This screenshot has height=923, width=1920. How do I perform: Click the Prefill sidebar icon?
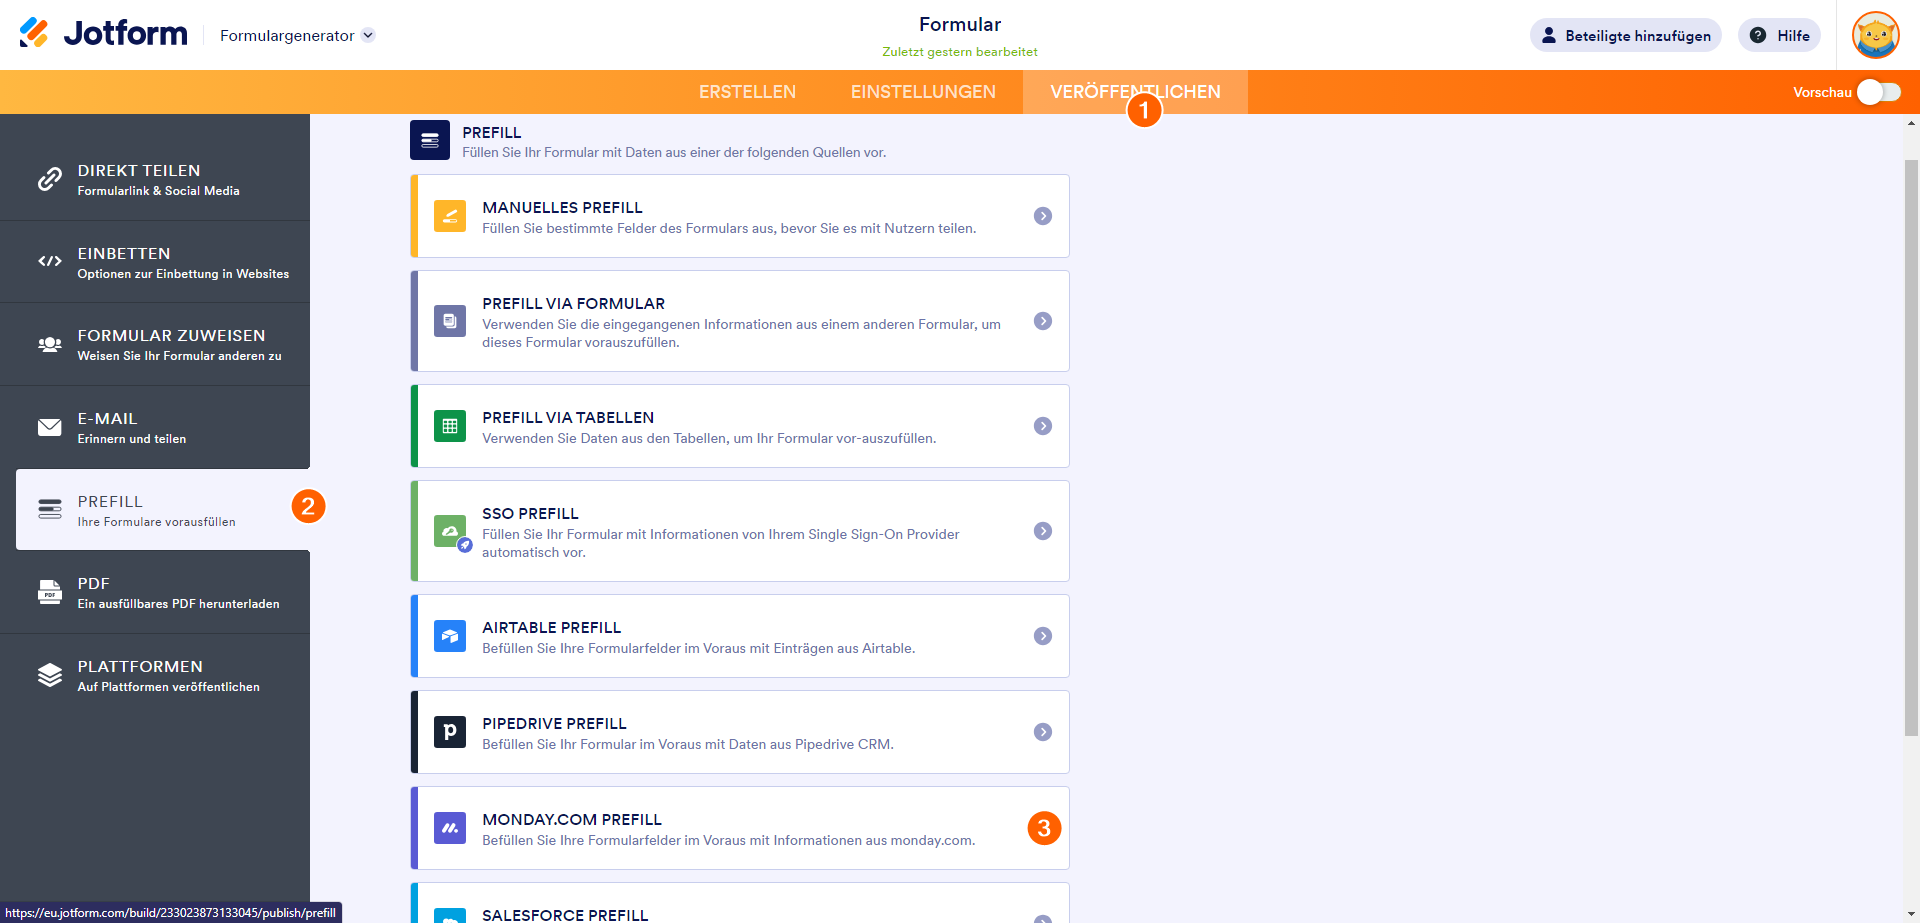coord(50,509)
